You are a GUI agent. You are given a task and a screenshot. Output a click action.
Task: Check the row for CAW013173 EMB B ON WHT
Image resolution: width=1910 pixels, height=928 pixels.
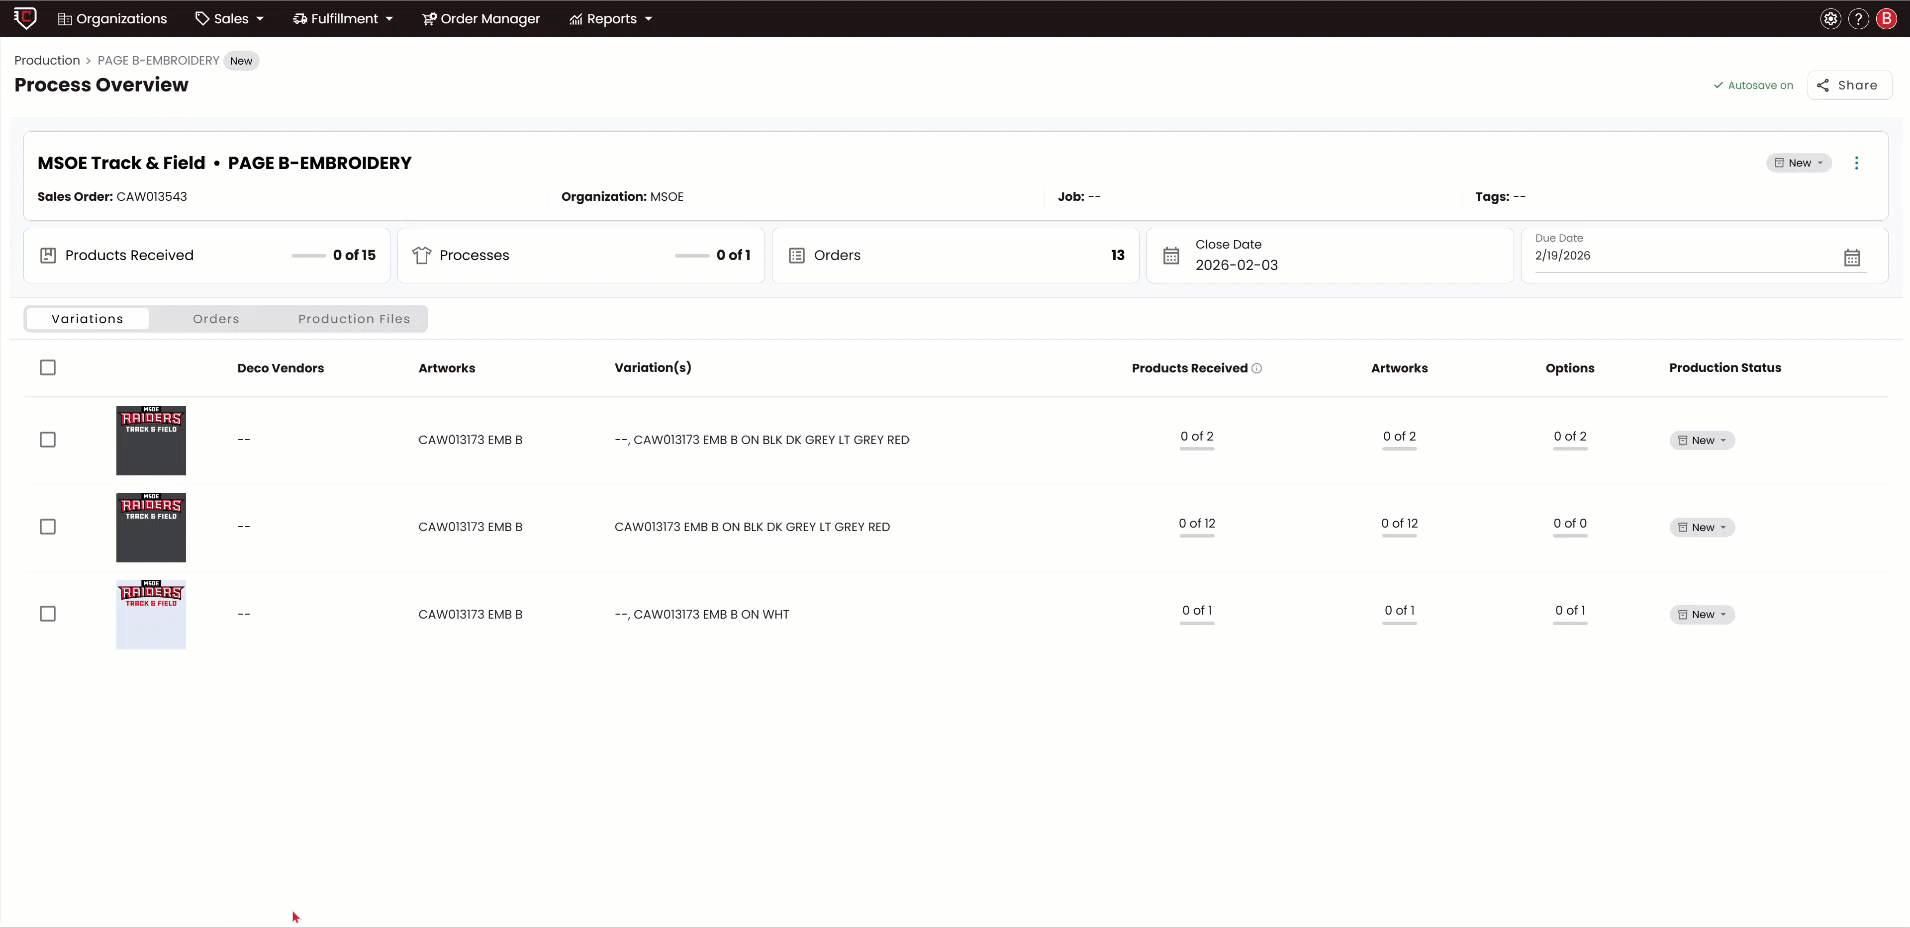(x=48, y=614)
